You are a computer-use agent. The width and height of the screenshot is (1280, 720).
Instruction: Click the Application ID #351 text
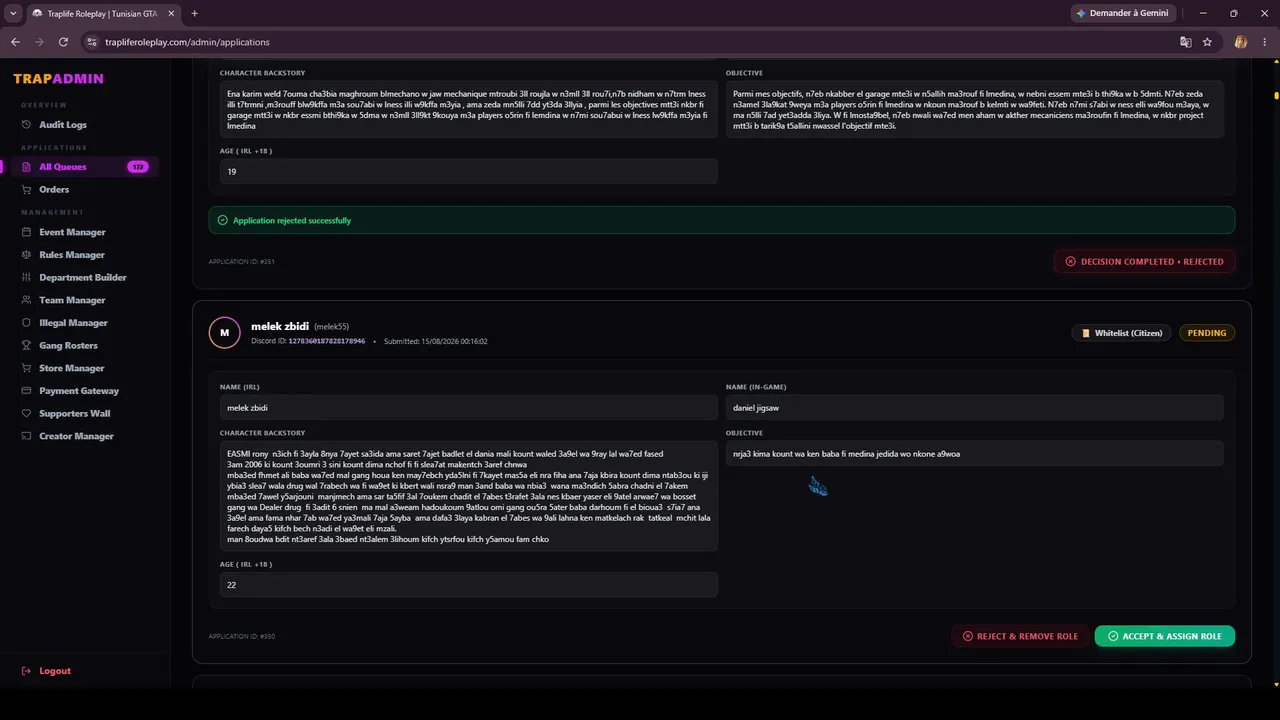(x=241, y=262)
